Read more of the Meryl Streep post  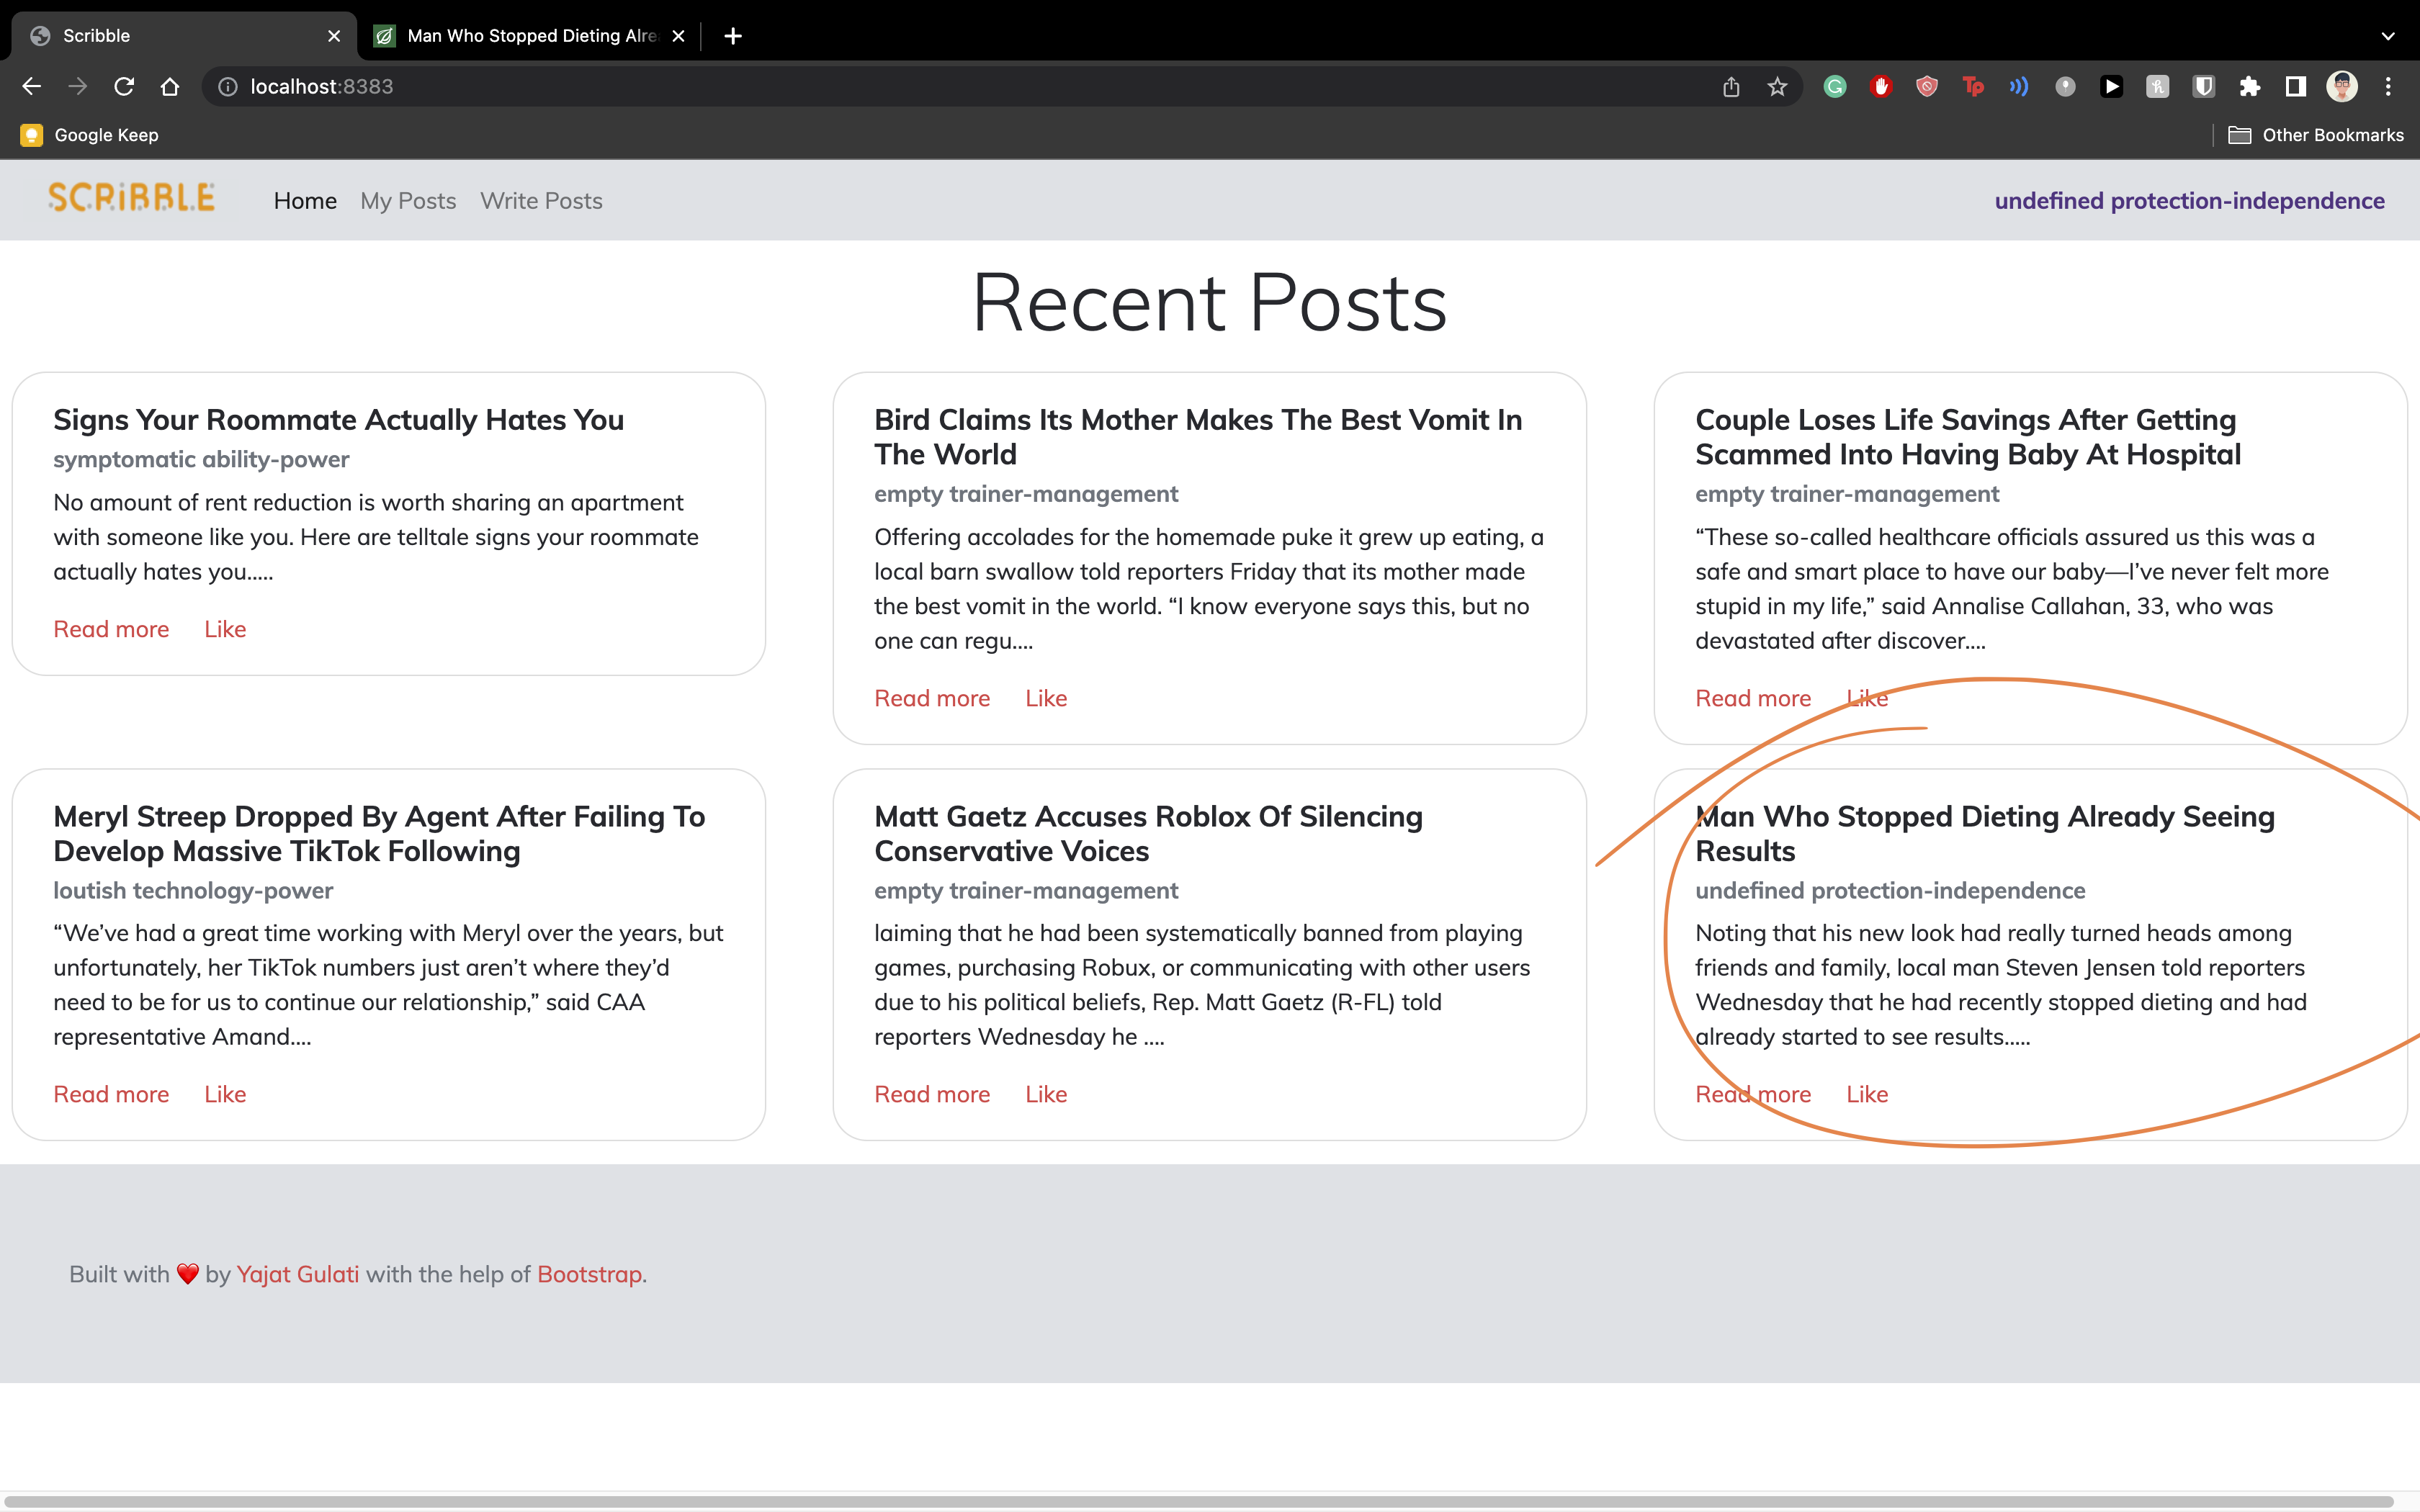point(111,1094)
